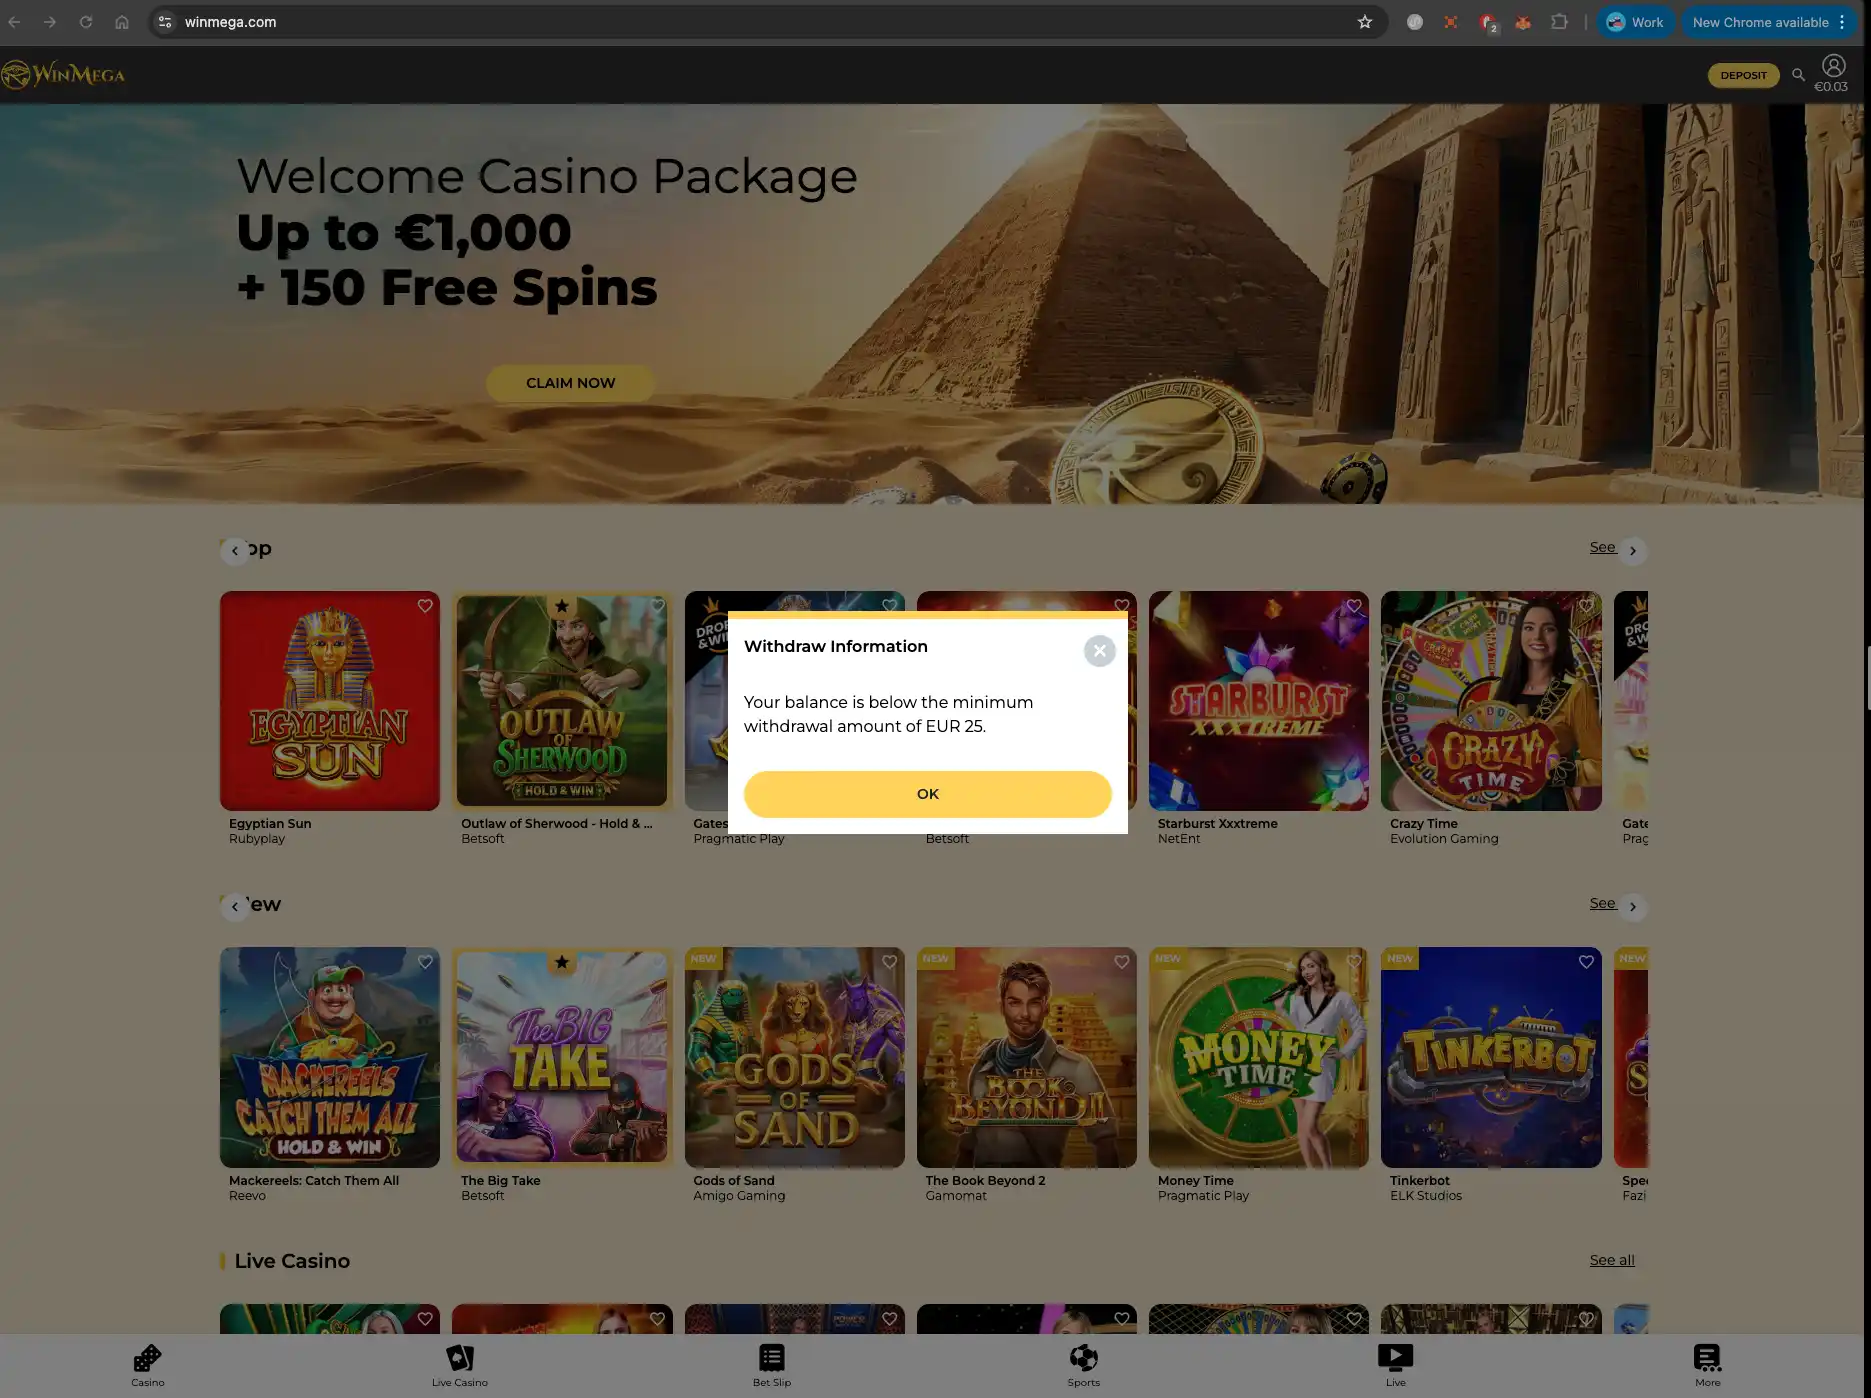Open the Live play icon
Image resolution: width=1871 pixels, height=1398 pixels.
[1395, 1357]
